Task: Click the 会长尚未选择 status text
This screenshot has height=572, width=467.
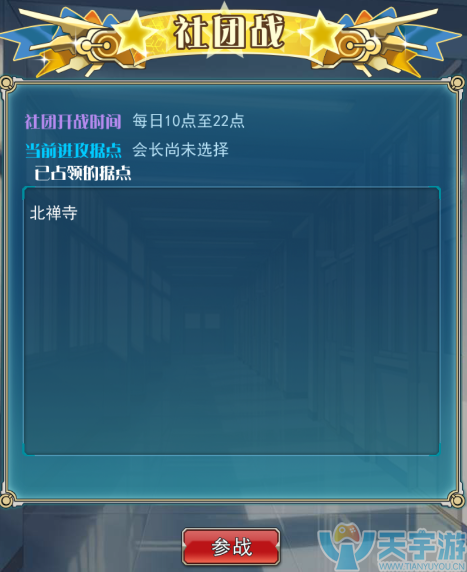Action: pyautogui.click(x=180, y=150)
